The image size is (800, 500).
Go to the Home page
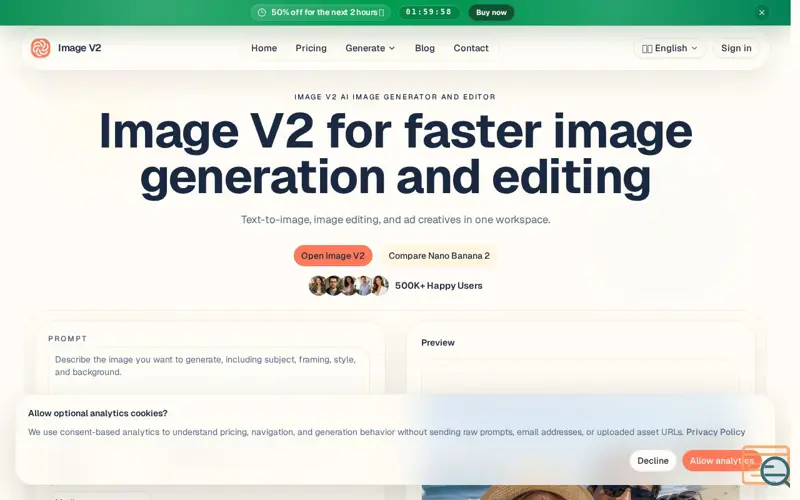click(x=264, y=48)
